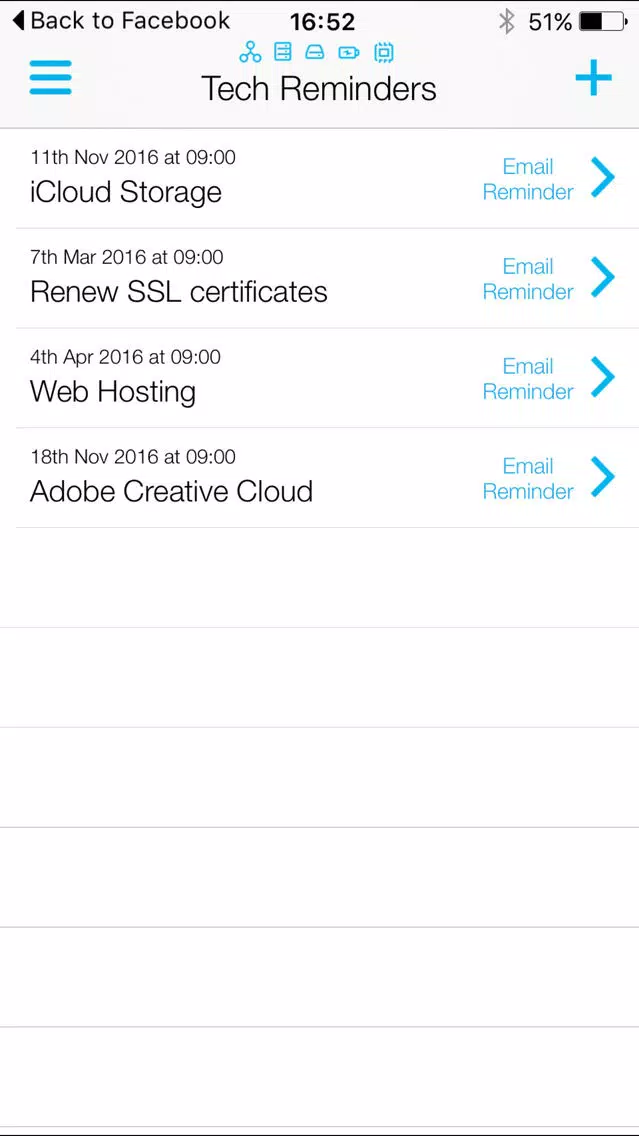
Task: Tap the Bluetooth status icon
Action: click(x=506, y=22)
